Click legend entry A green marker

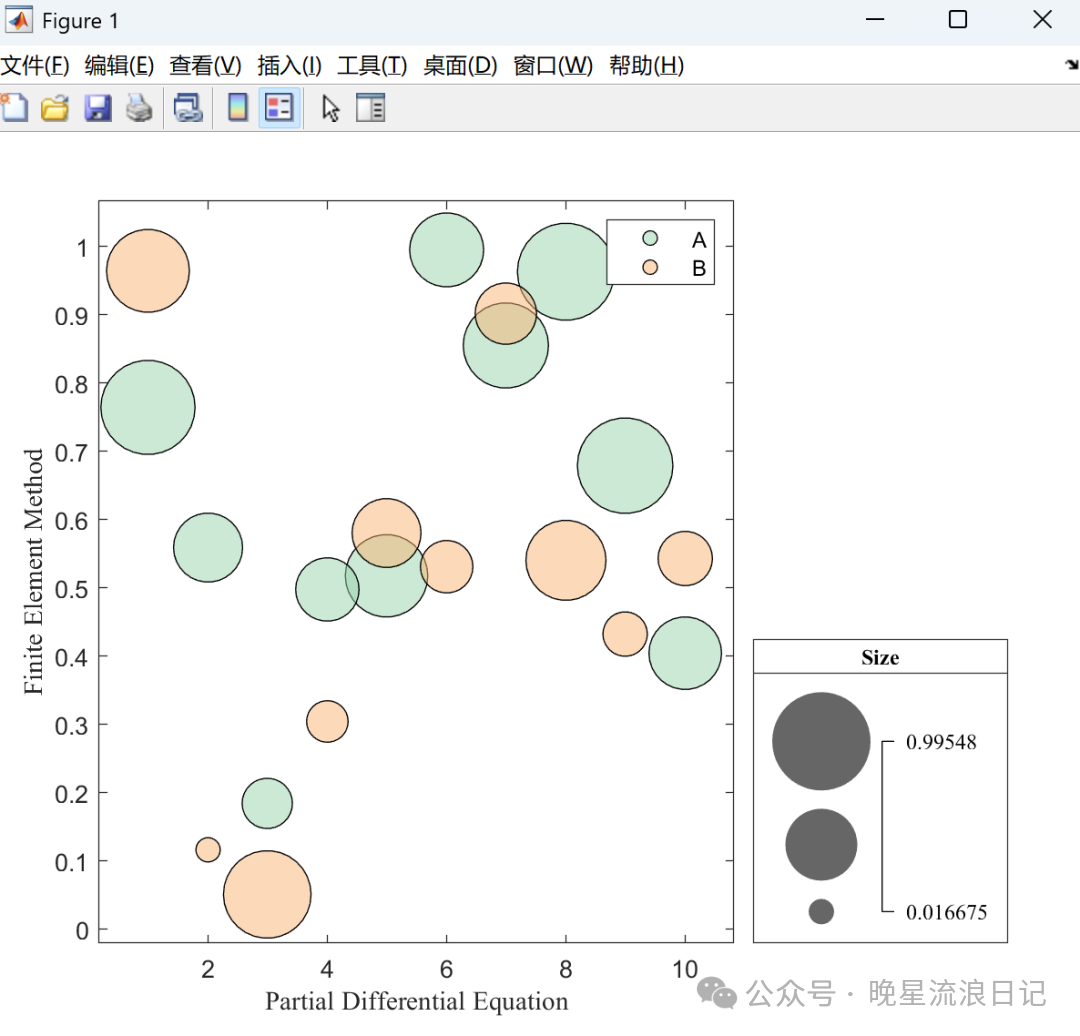pyautogui.click(x=650, y=238)
